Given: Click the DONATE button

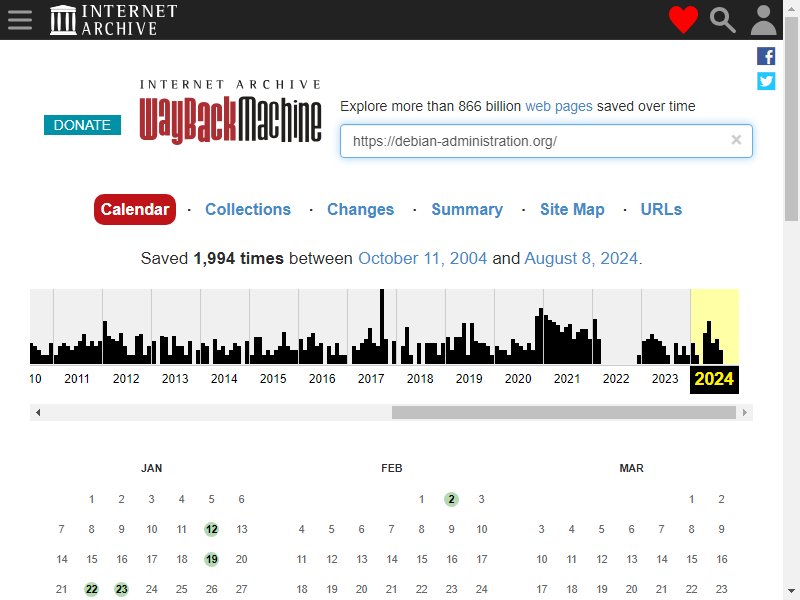Looking at the screenshot, I should coord(82,125).
